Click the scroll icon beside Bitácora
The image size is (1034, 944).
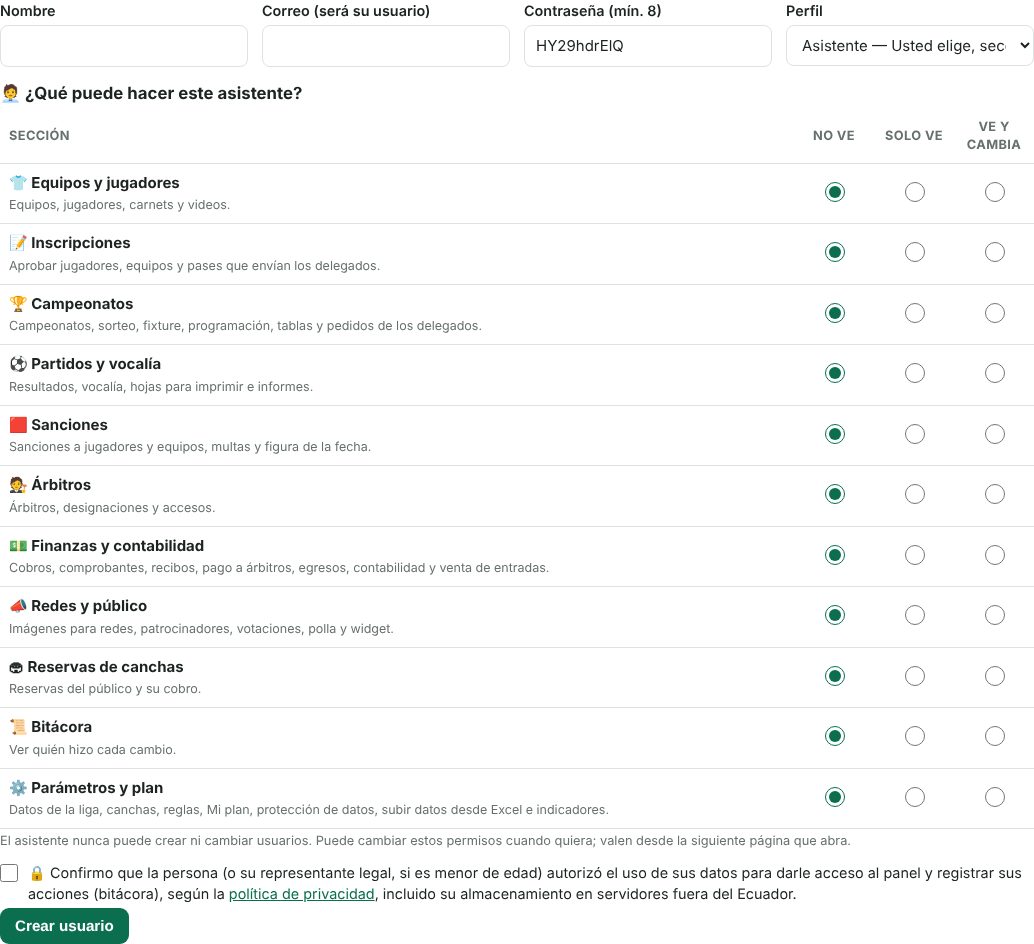18,726
